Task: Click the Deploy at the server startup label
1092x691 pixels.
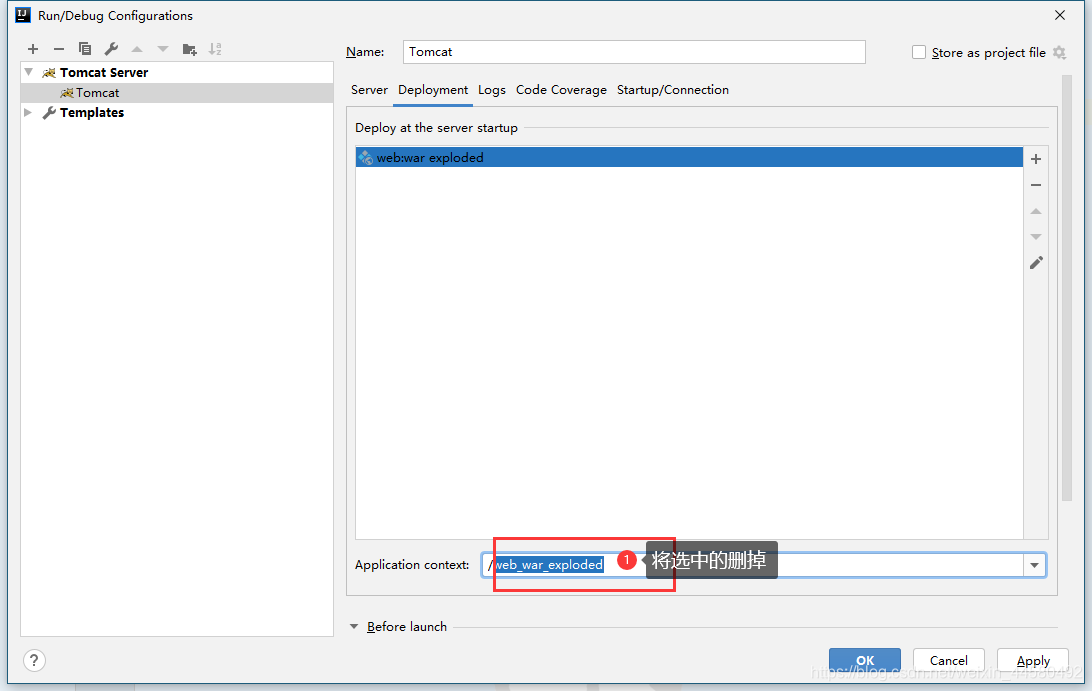Action: [x=436, y=127]
